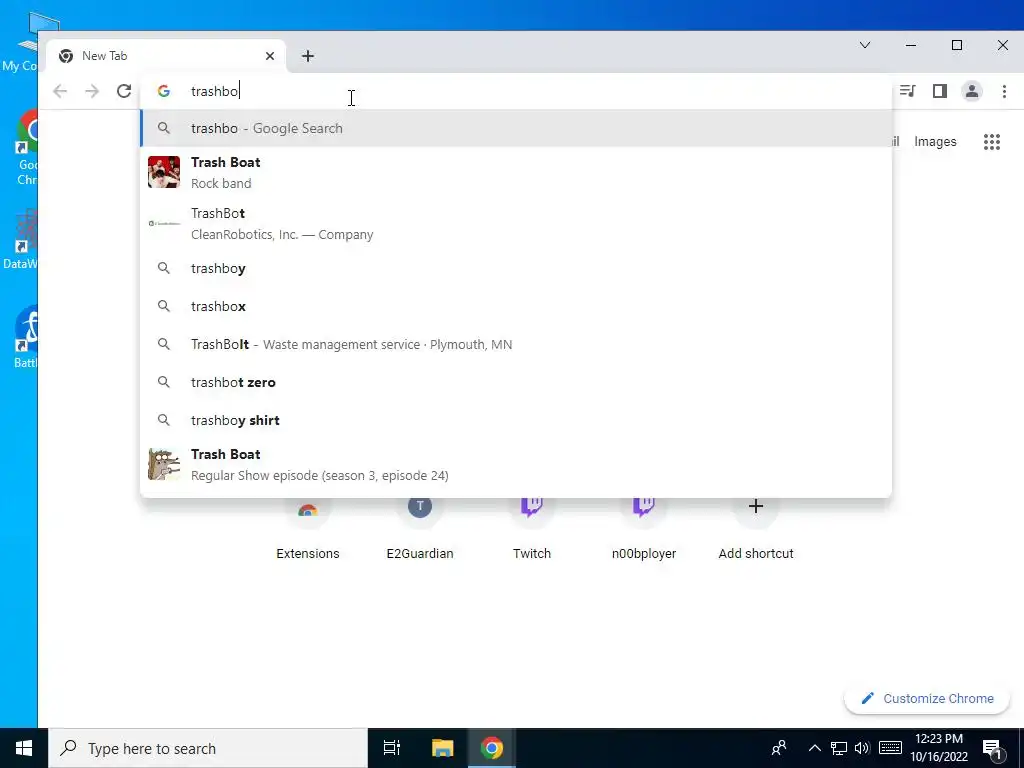Select the 'trashboy shirt' suggestion

[x=516, y=420]
